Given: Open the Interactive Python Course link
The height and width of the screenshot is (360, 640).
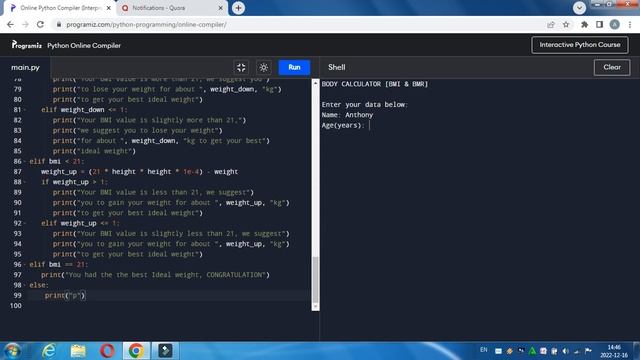Looking at the screenshot, I should 580,45.
